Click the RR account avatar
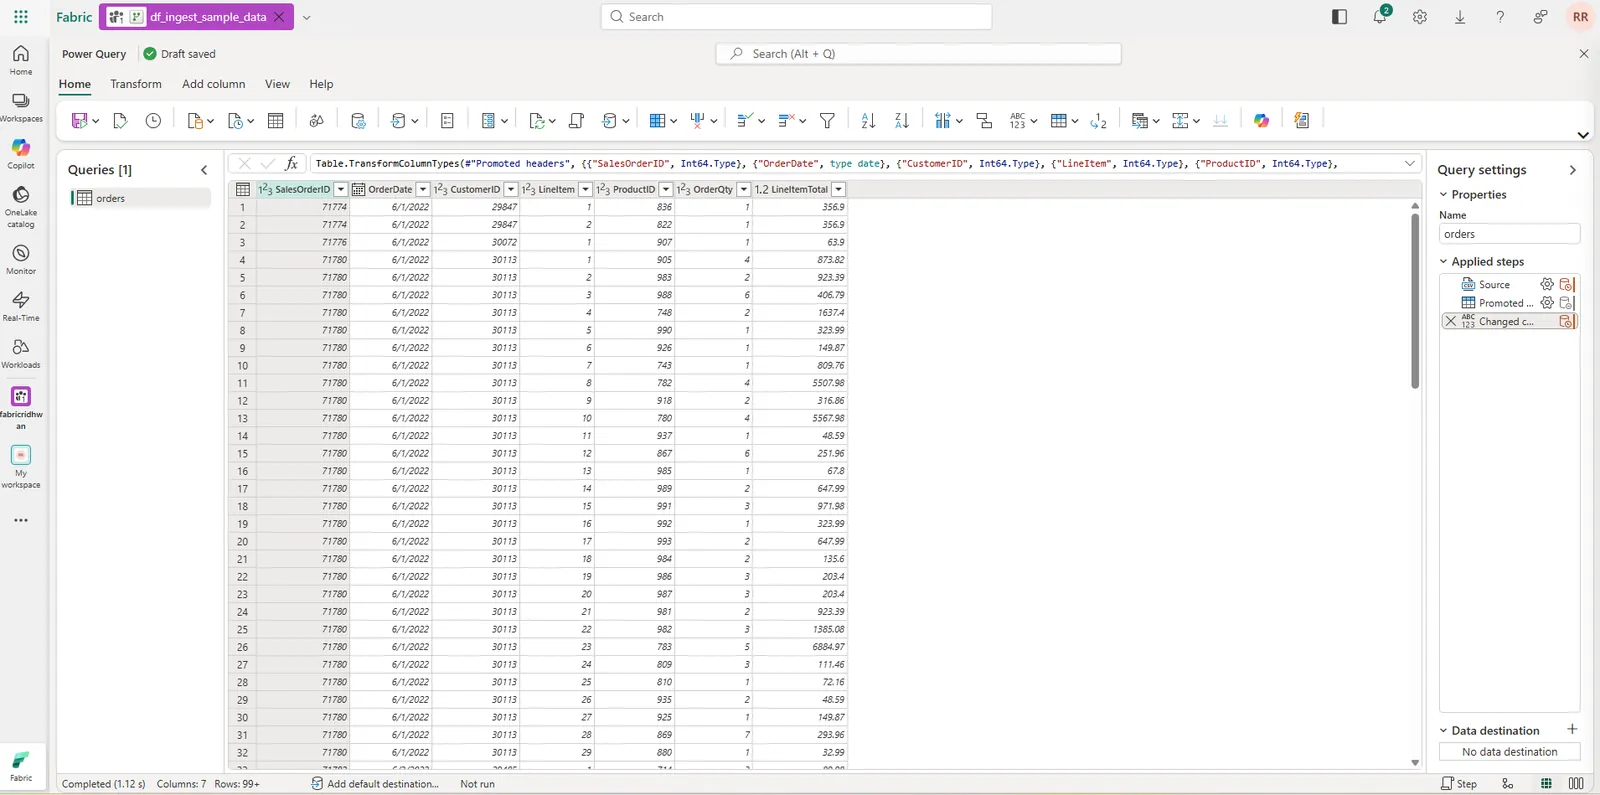 click(1580, 17)
